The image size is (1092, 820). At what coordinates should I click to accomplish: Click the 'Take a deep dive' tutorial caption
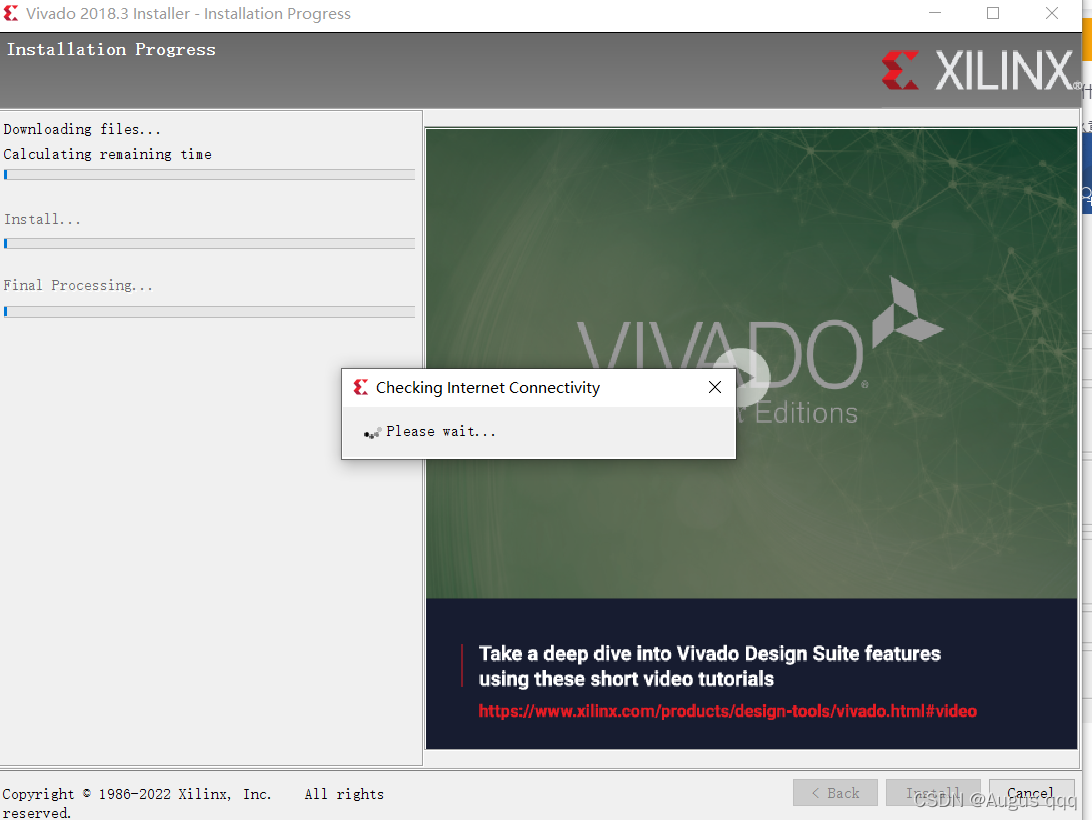pyautogui.click(x=710, y=666)
